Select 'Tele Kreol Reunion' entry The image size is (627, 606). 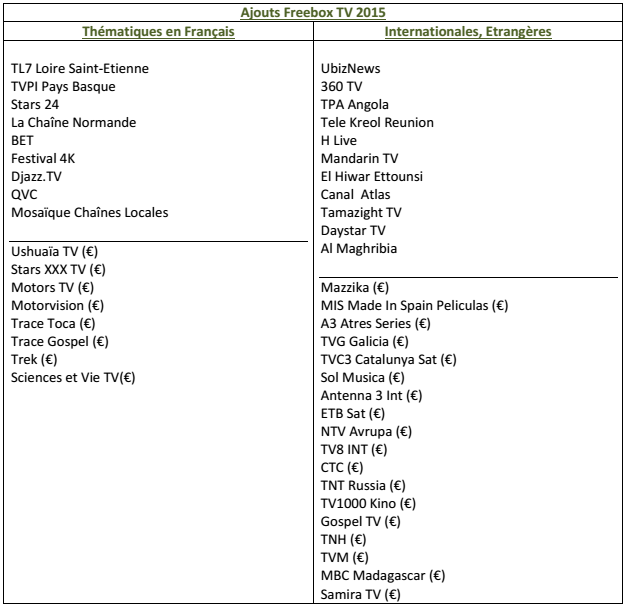377,122
